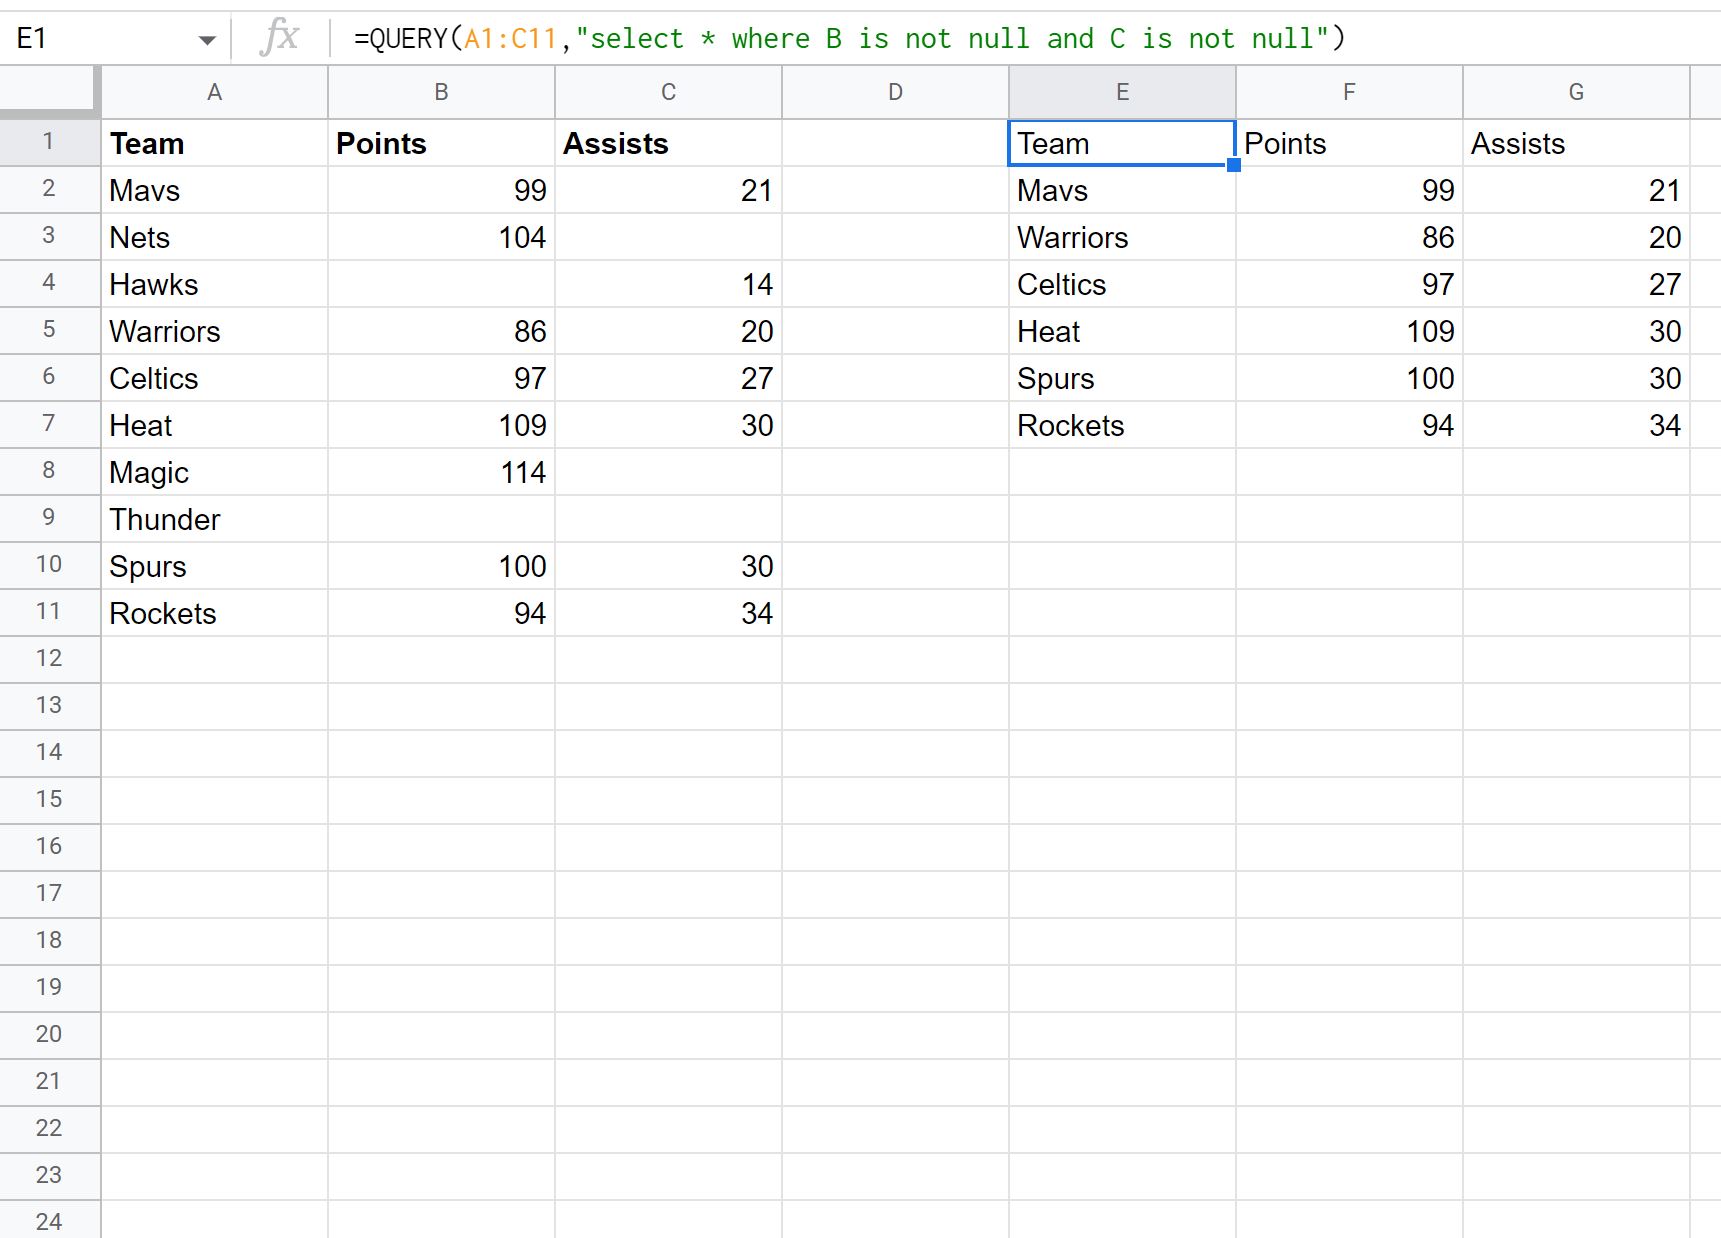Click the bold Team header in column A
Viewport: 1721px width, 1238px height.
214,143
